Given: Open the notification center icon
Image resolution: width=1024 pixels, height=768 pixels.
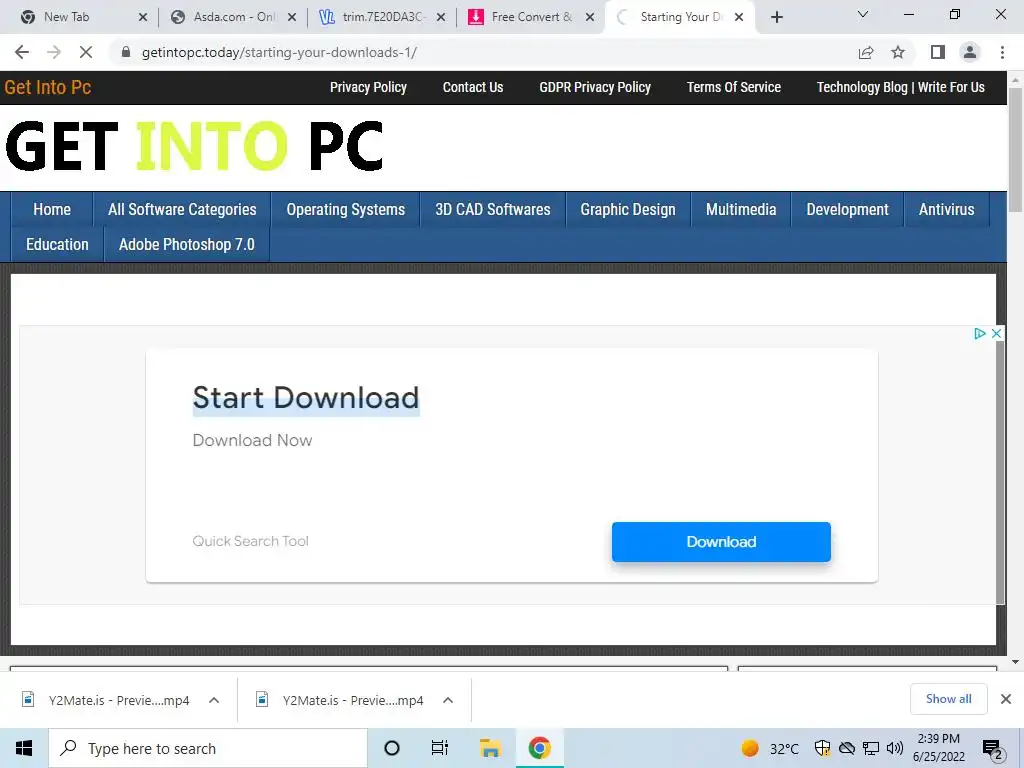Looking at the screenshot, I should [993, 749].
